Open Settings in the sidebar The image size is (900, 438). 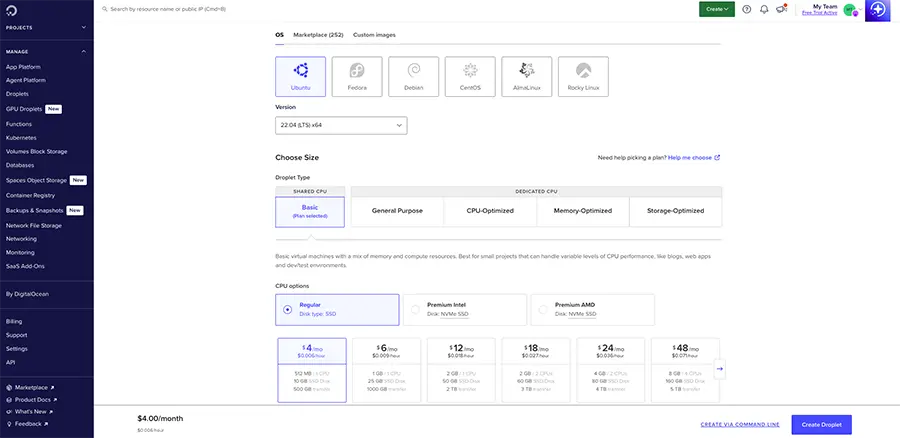pos(17,348)
